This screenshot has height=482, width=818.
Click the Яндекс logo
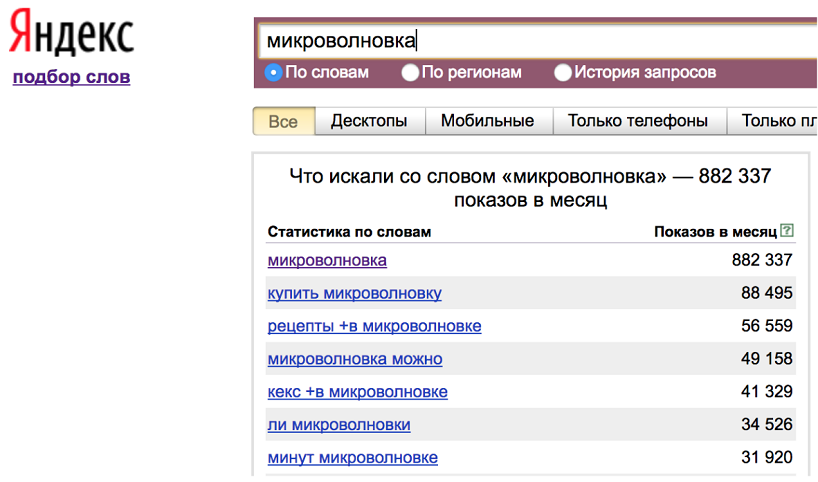point(71,33)
